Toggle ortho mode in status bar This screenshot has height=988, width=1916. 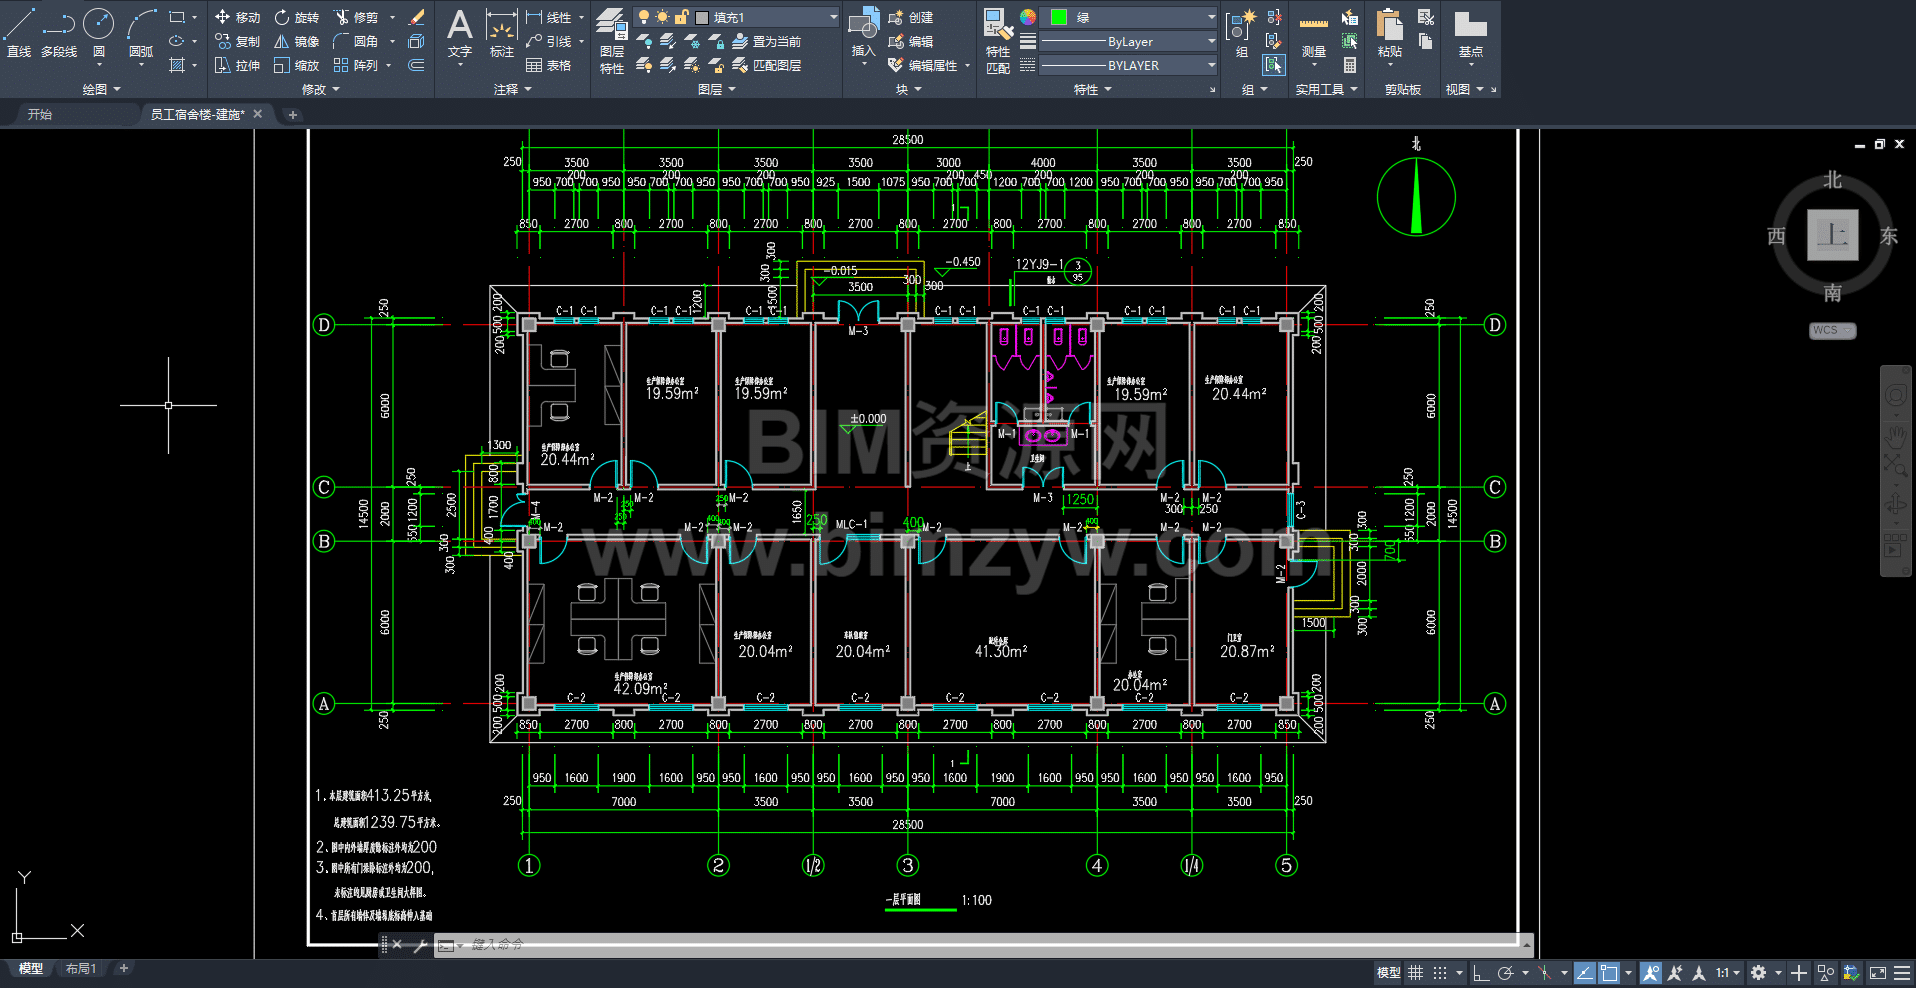1481,973
